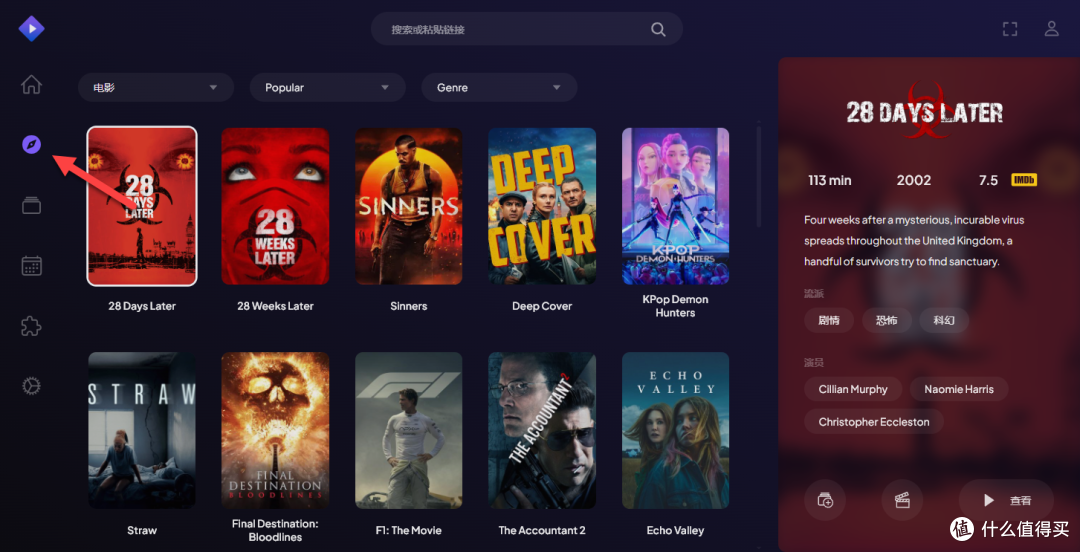
Task: Click the 'Straw' title text
Action: [142, 531]
